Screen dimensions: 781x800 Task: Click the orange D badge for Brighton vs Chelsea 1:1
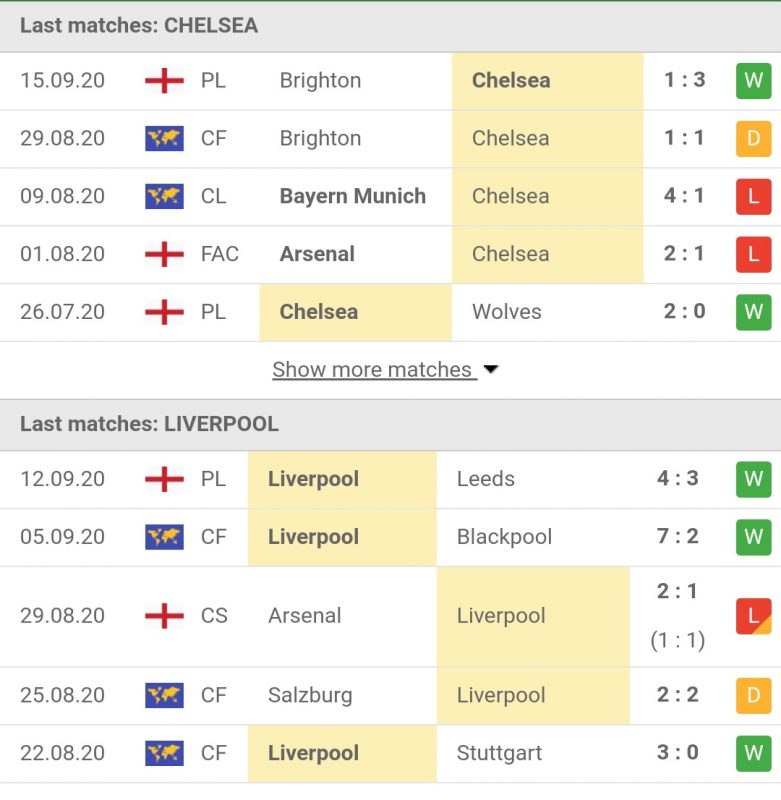click(753, 138)
